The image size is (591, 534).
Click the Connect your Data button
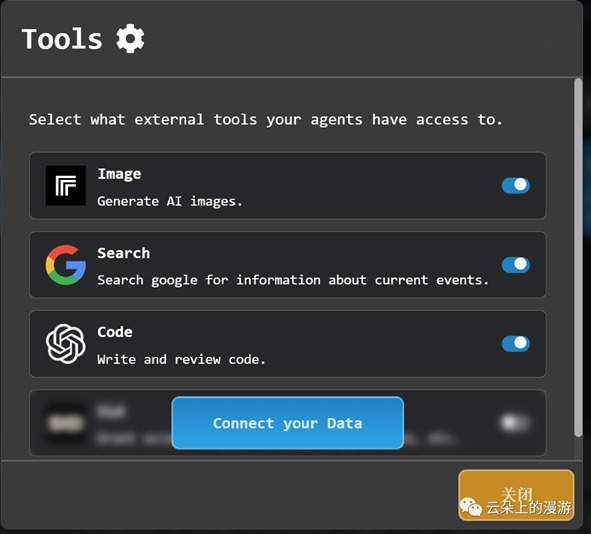point(288,423)
